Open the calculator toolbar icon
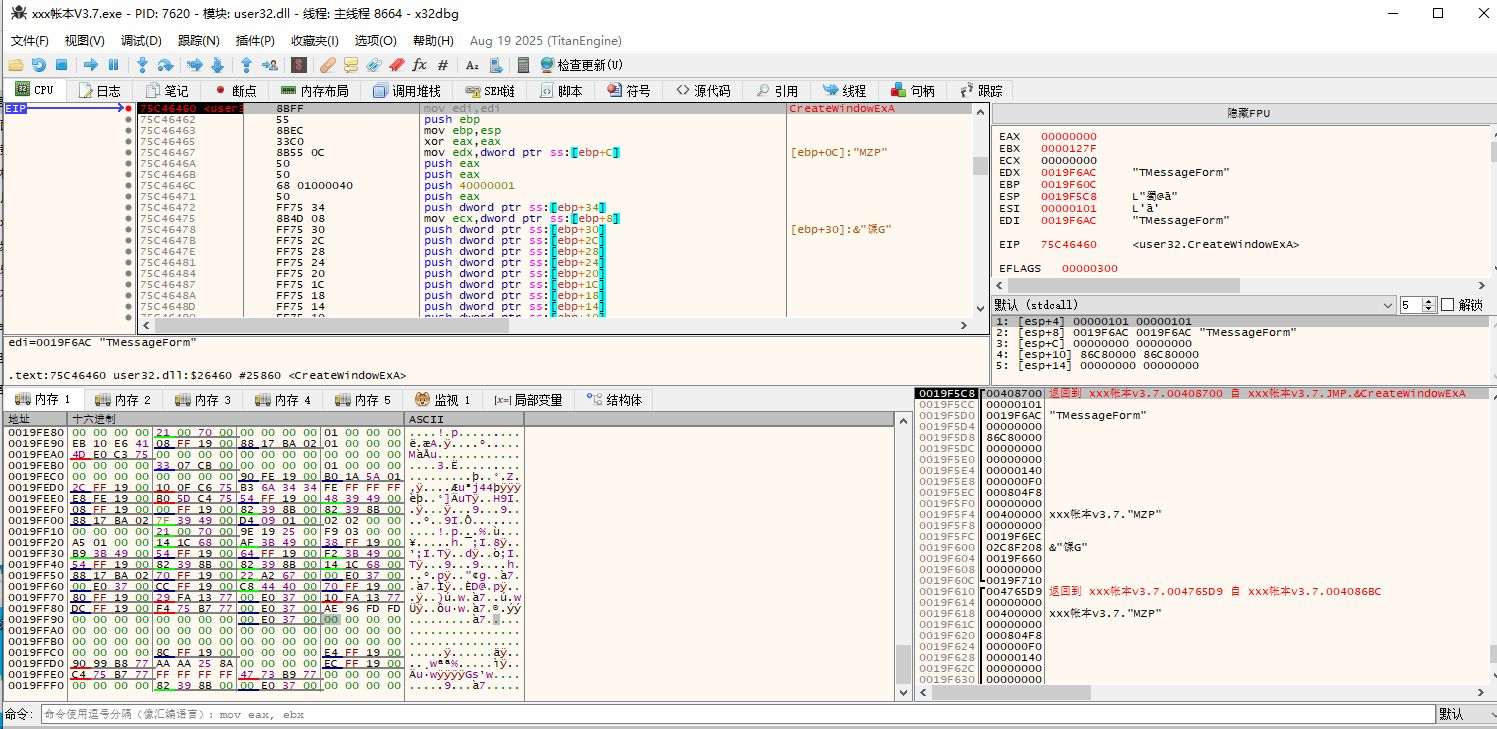This screenshot has width=1497, height=729. coord(522,65)
